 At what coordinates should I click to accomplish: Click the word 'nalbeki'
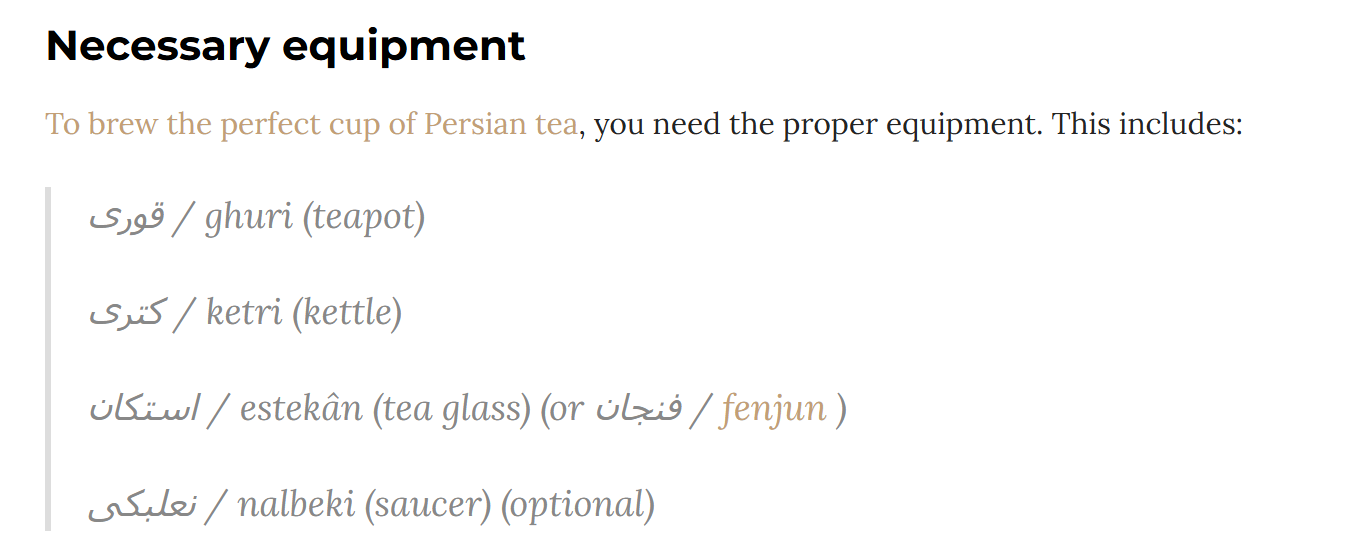click(x=296, y=505)
